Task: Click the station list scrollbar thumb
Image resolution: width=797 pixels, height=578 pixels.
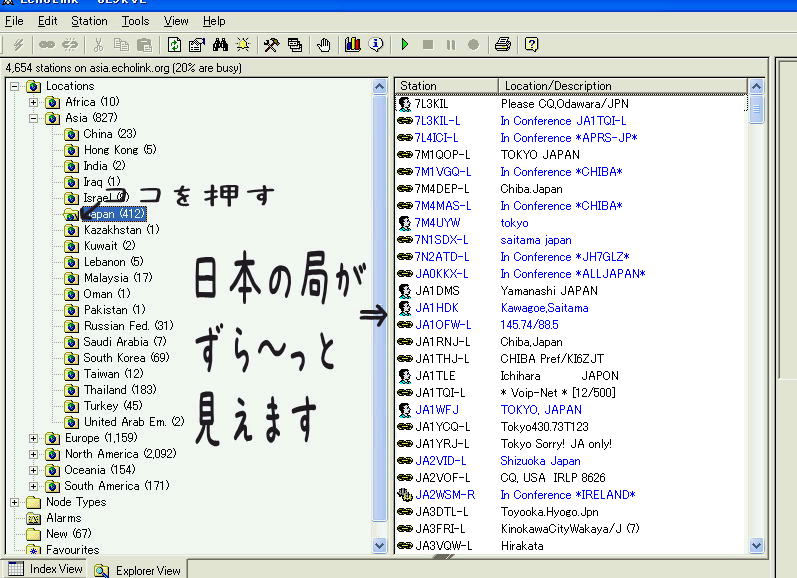Action: [x=756, y=109]
